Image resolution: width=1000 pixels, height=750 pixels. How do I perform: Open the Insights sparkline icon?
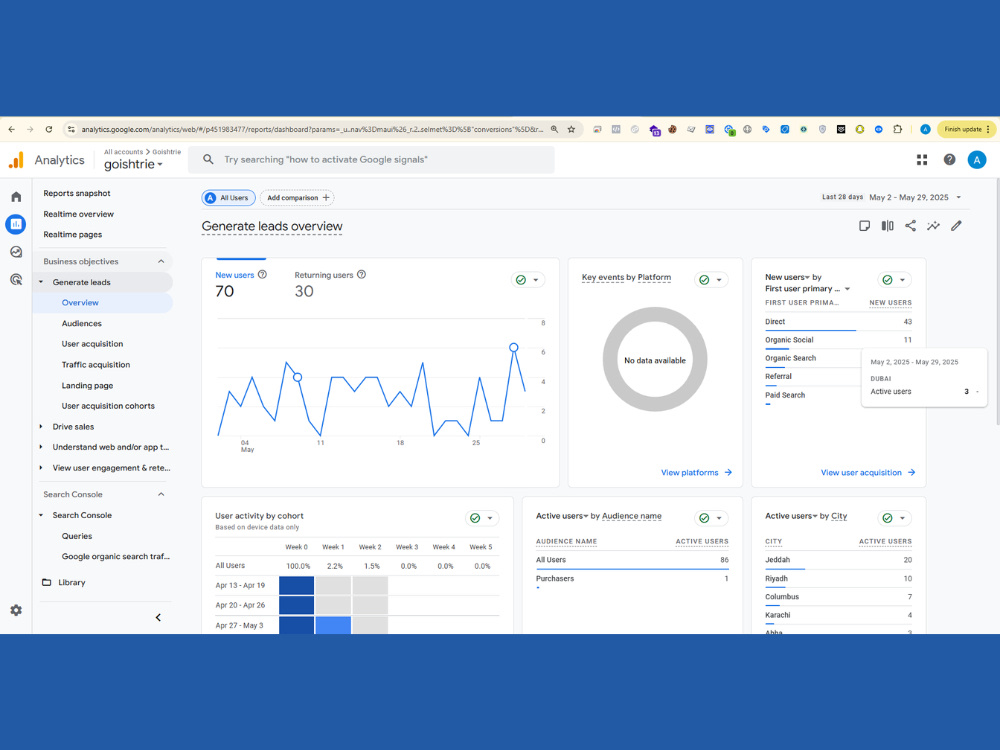(933, 226)
